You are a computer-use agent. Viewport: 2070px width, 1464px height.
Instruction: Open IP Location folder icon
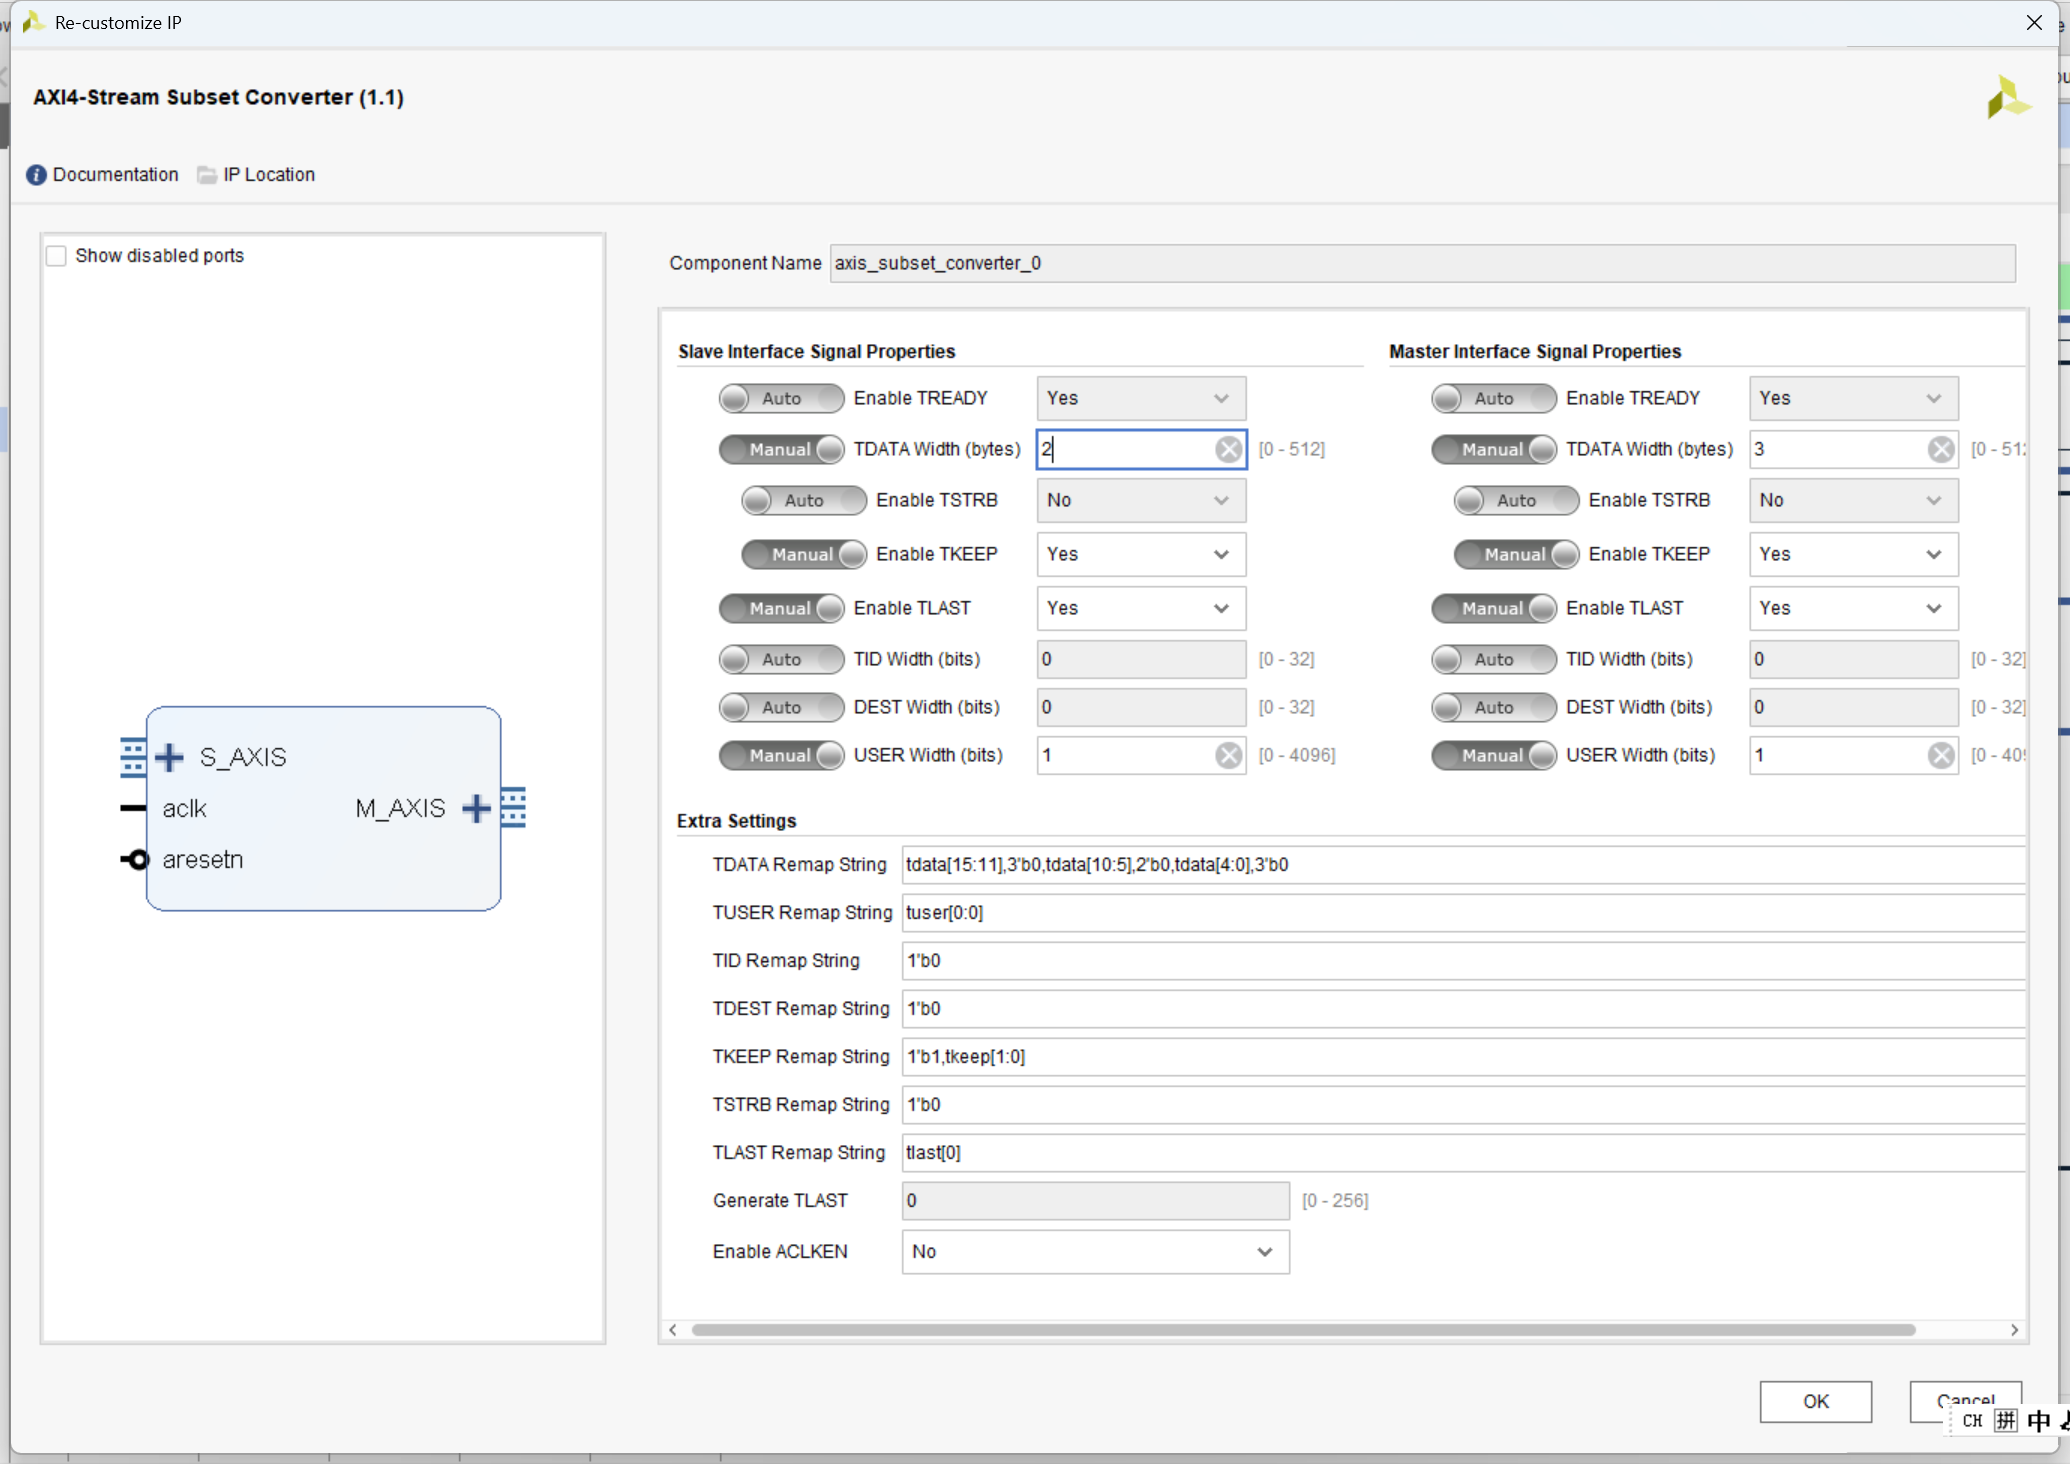(x=207, y=175)
